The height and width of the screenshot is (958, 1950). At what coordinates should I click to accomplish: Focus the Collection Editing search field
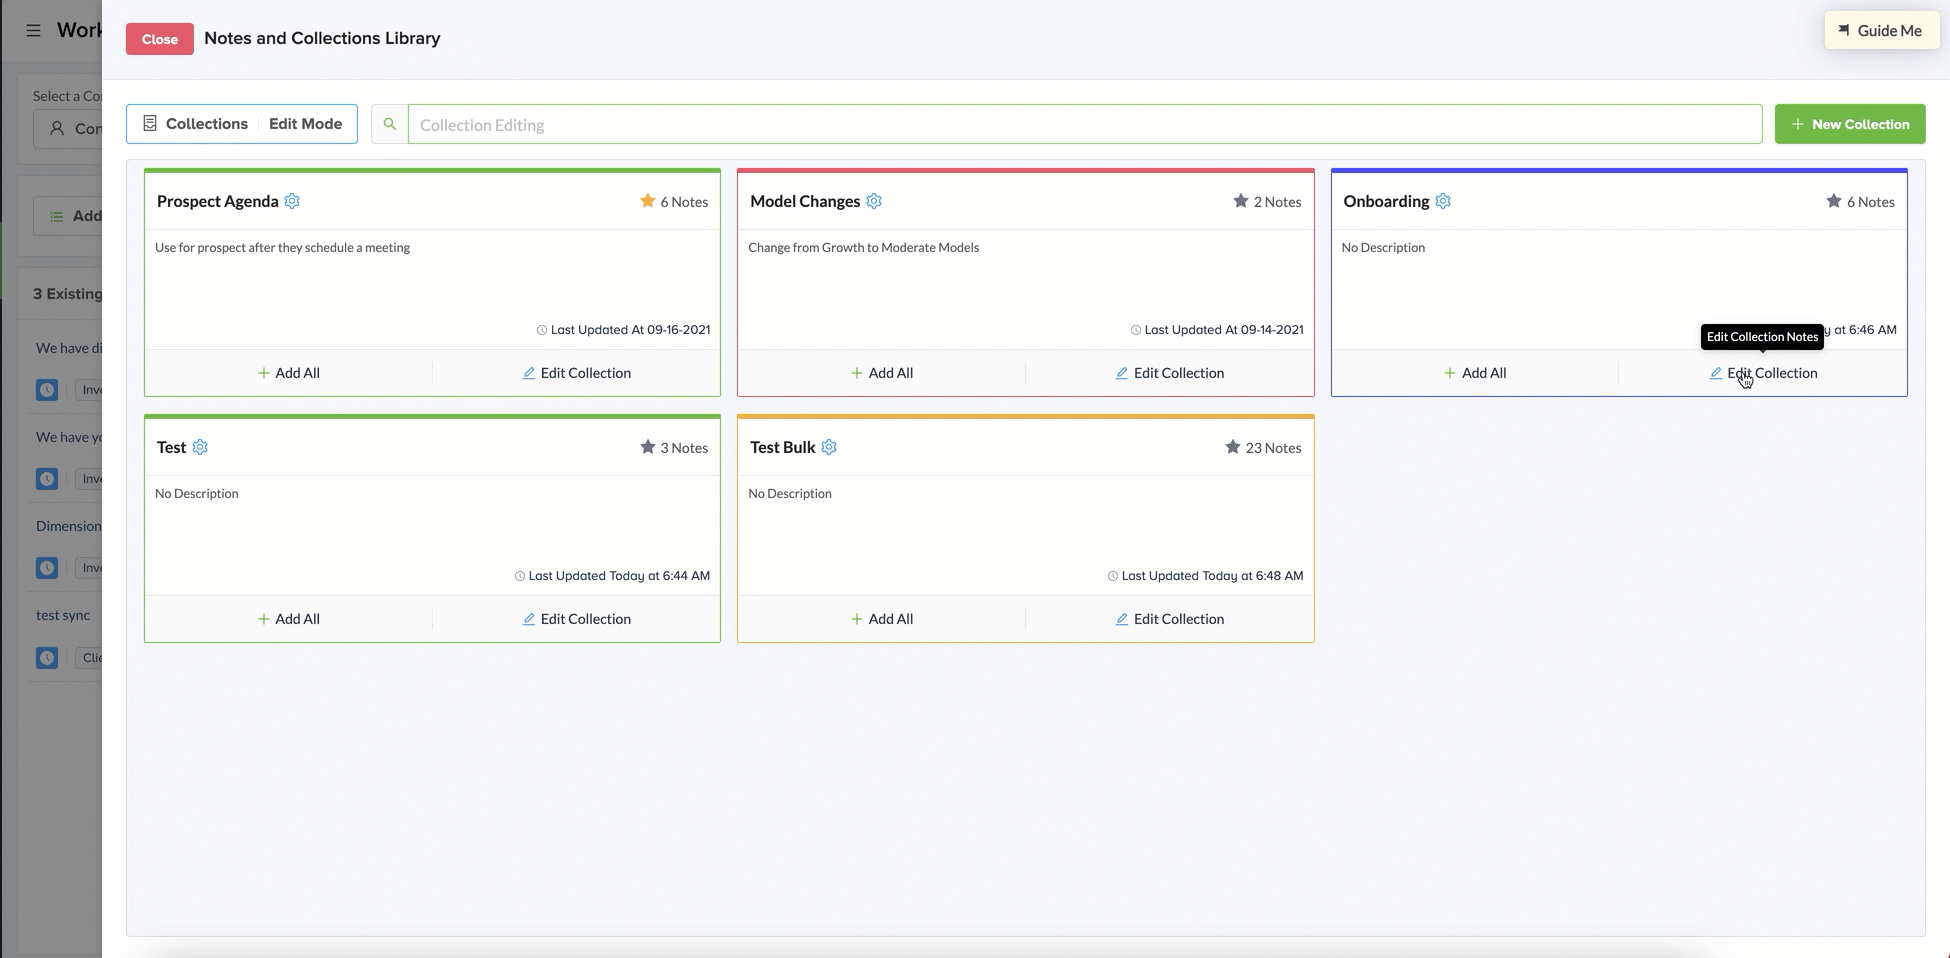1085,124
